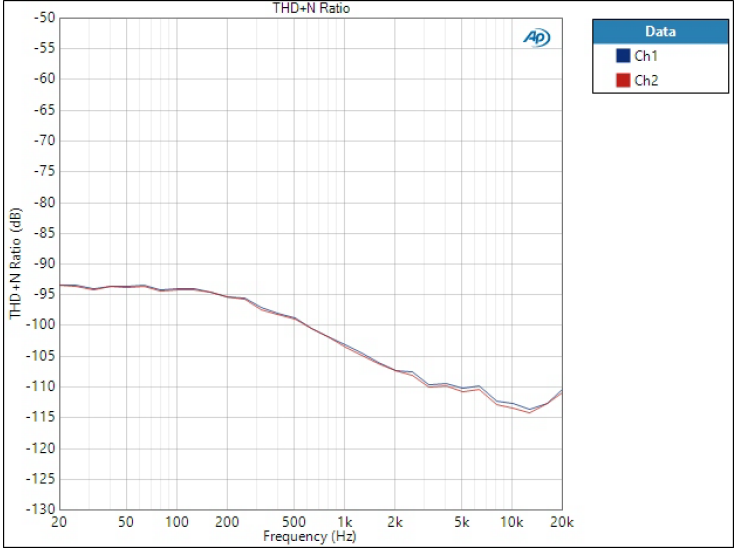Click the 10k X-axis tick label
Viewport: 735px width, 549px height.
click(511, 522)
